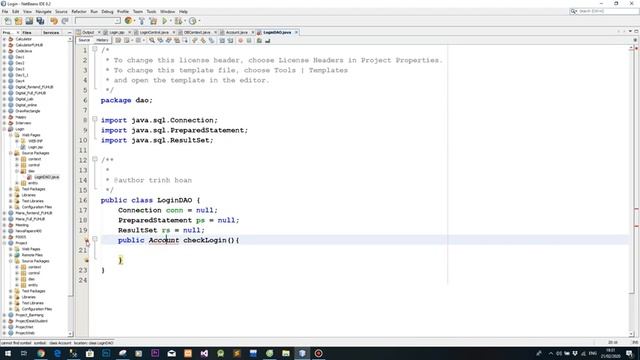This screenshot has height=360, width=640.
Task: Click the Shift Line Left editor icon
Action: pos(222,40)
